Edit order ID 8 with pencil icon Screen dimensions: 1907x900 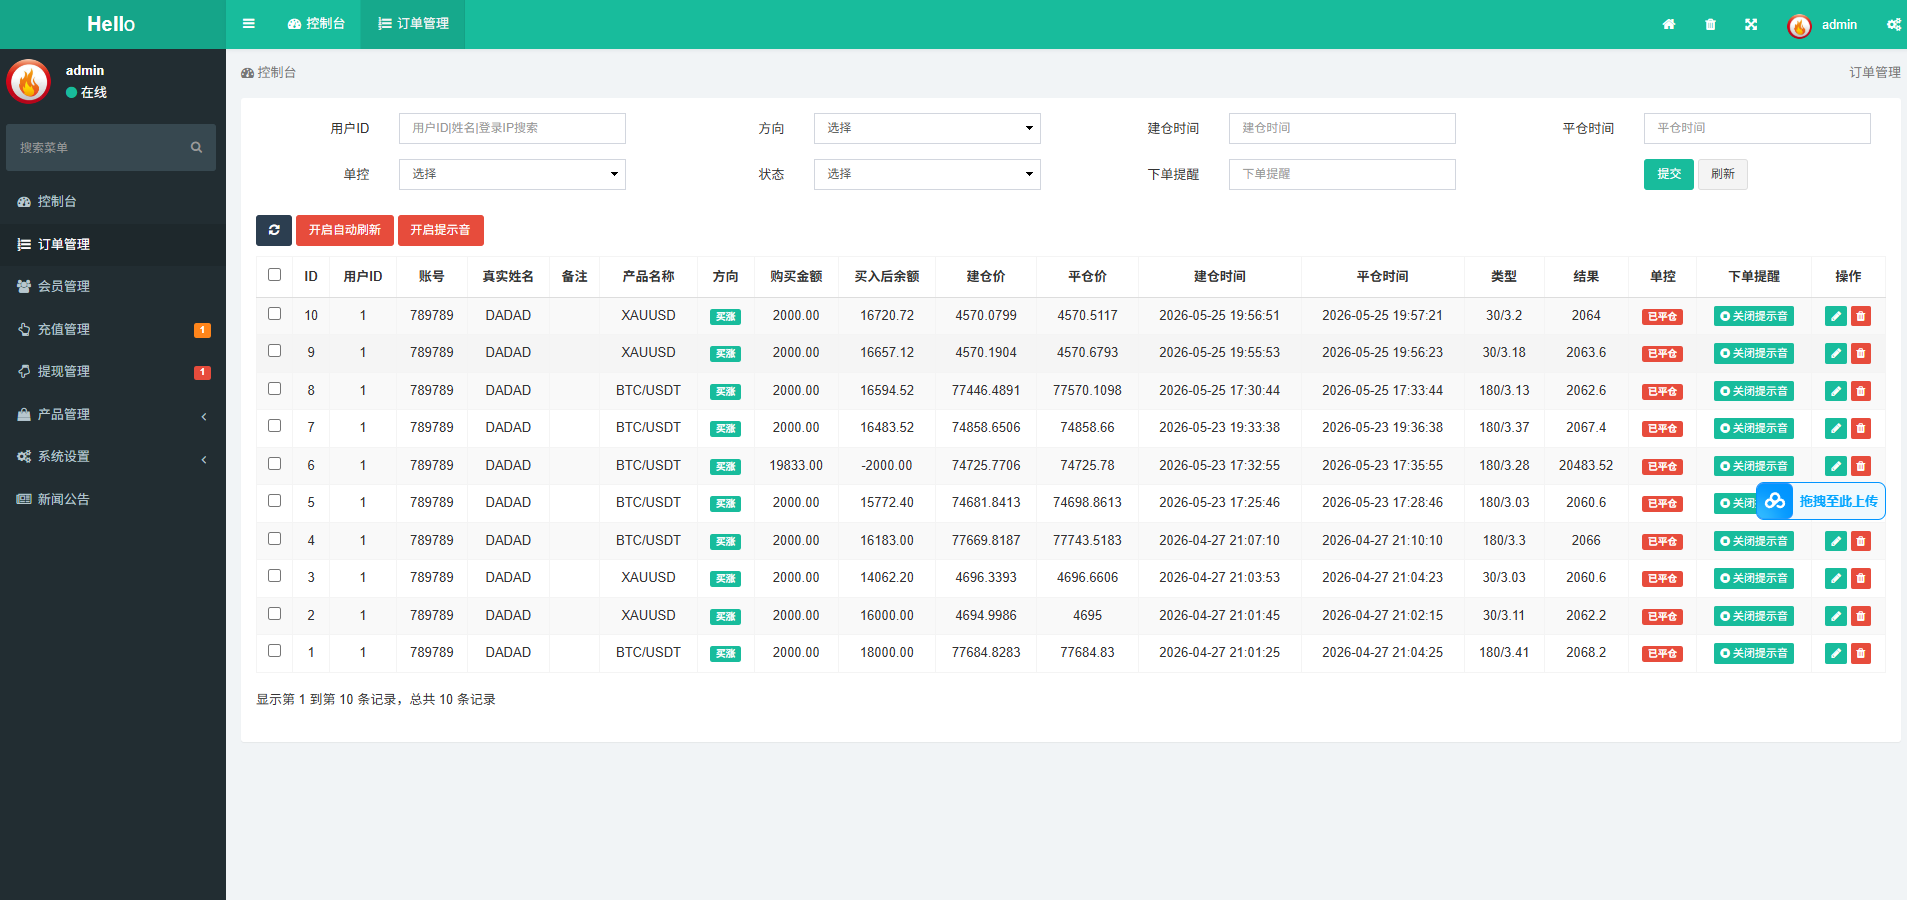tap(1836, 391)
